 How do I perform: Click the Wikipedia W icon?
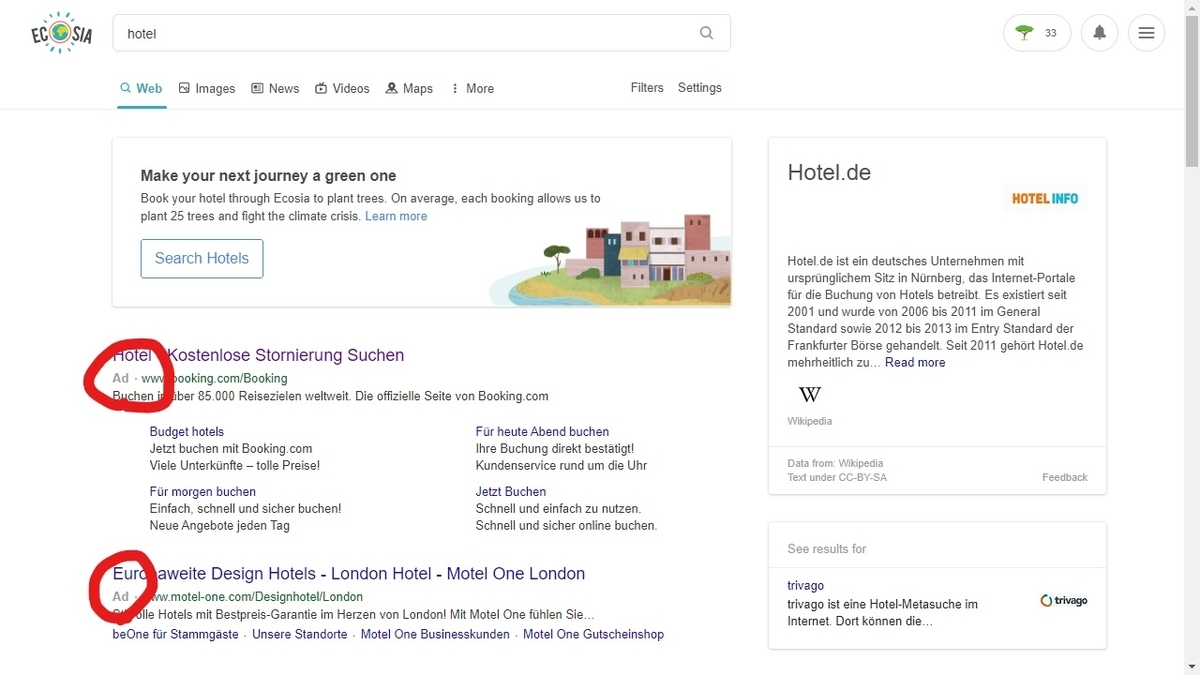[810, 394]
